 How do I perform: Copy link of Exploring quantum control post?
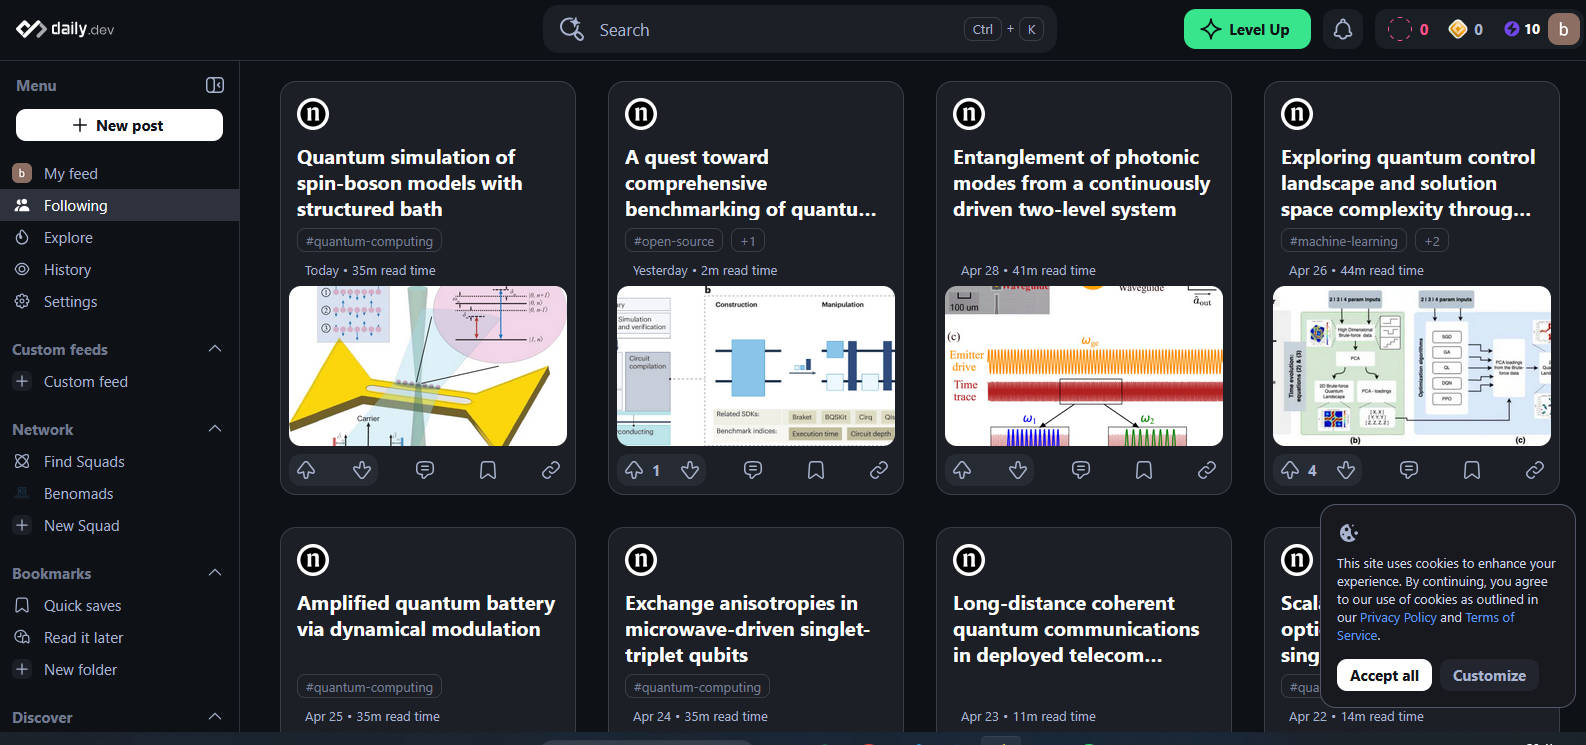tap(1535, 470)
